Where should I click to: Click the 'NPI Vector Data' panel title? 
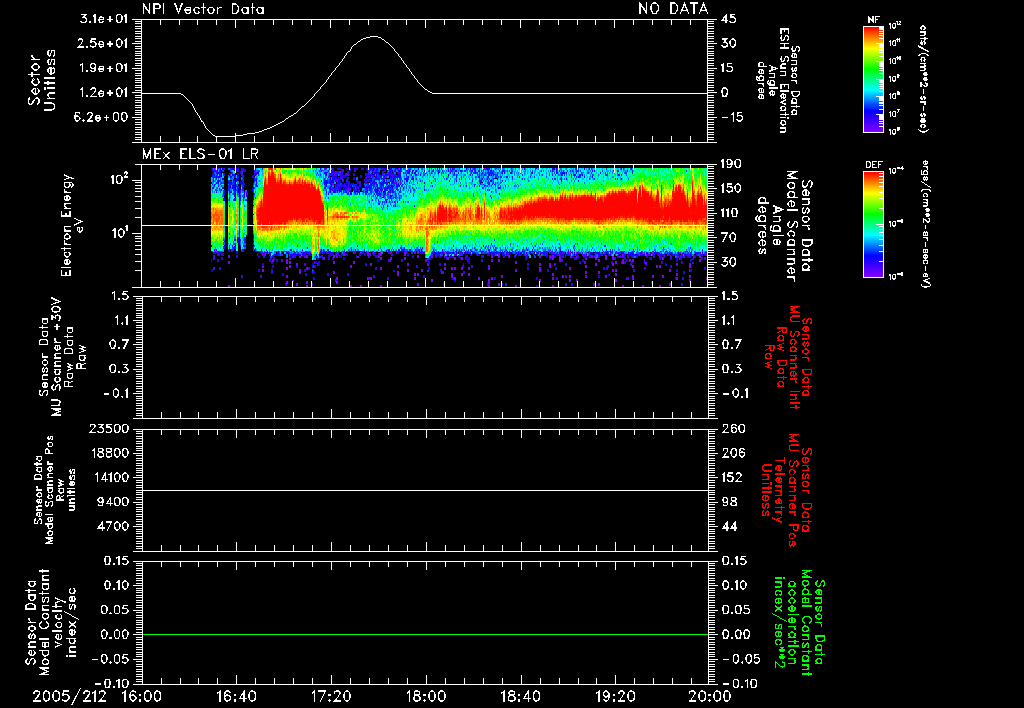coord(203,9)
